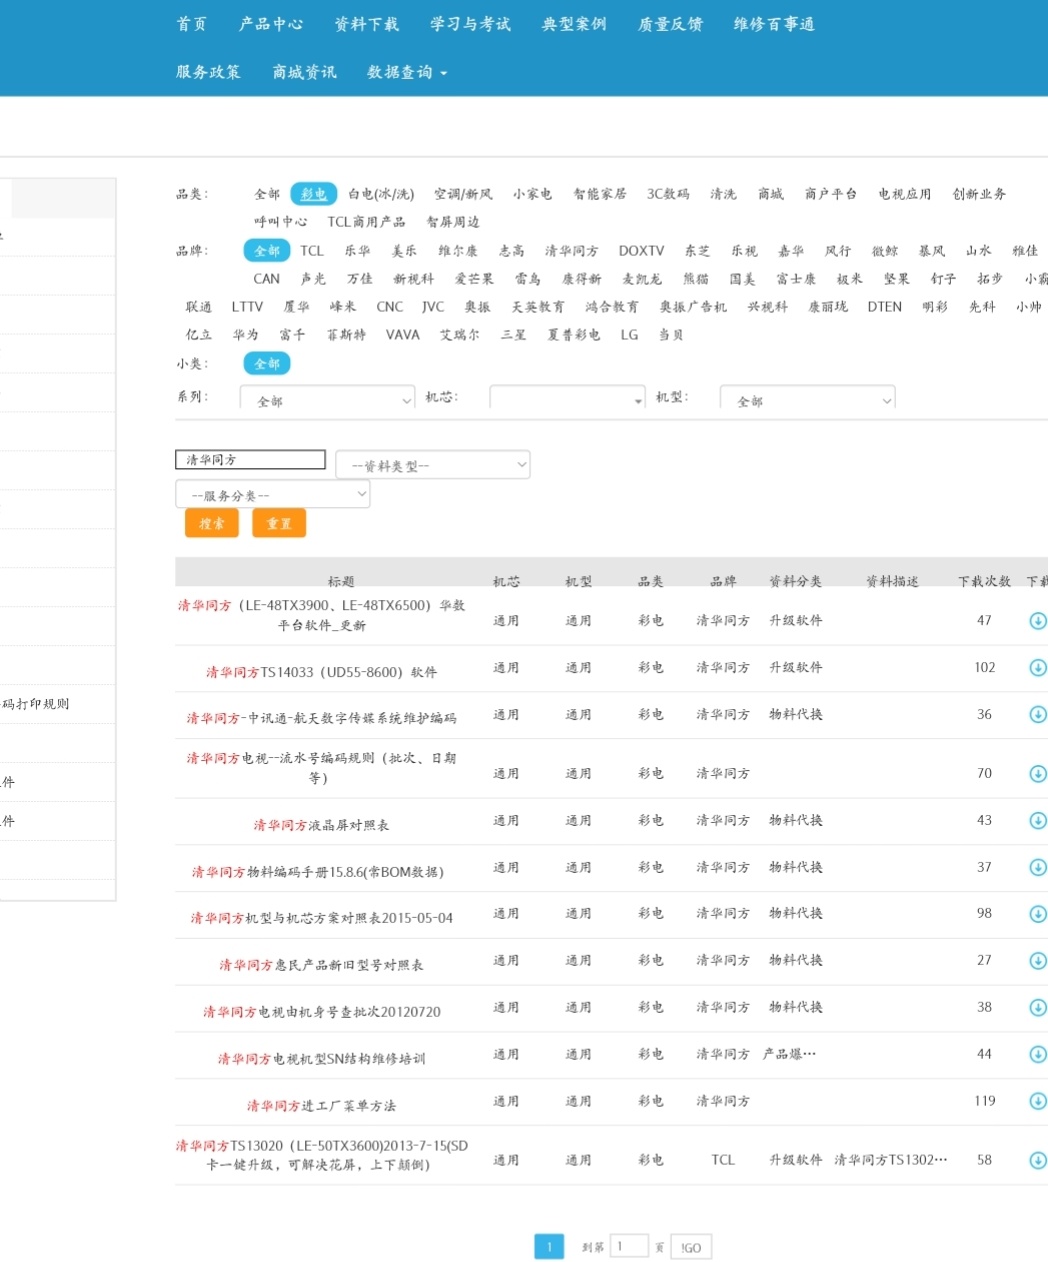This screenshot has height=1262, width=1048.
Task: Select 全部 in 小类 filter row
Action: [267, 364]
